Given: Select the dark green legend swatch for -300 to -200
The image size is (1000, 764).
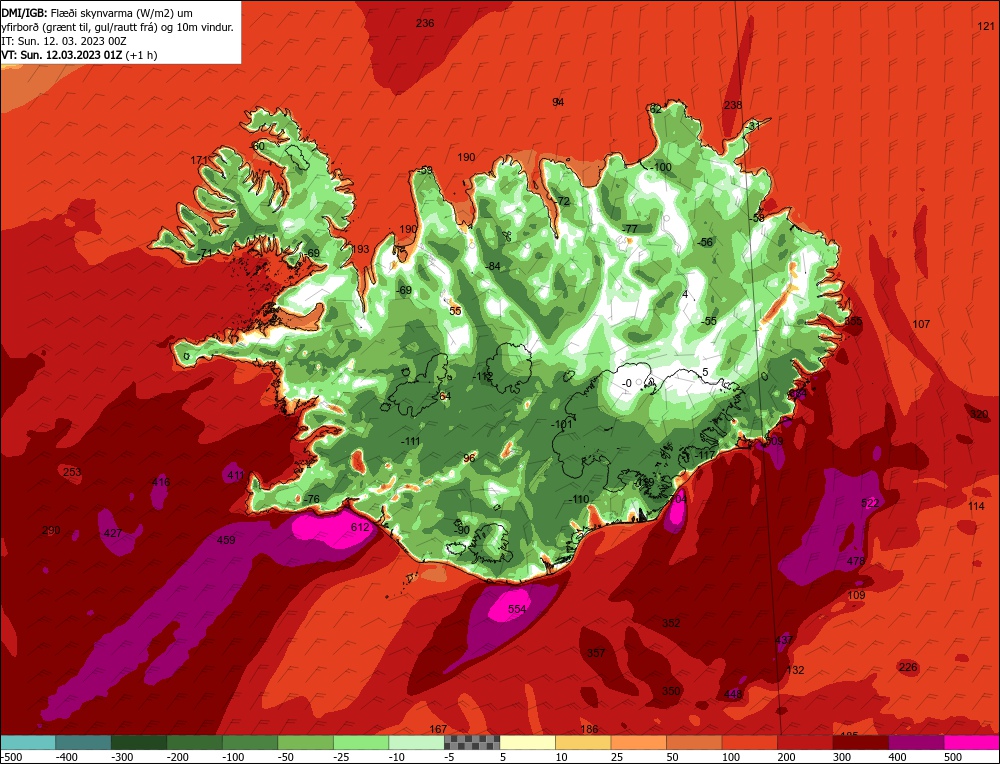Looking at the screenshot, I should pyautogui.click(x=138, y=742).
